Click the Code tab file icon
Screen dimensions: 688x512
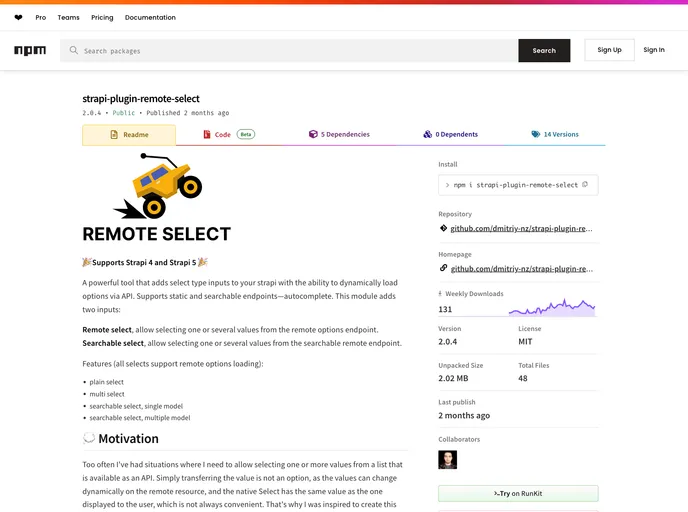(x=207, y=134)
